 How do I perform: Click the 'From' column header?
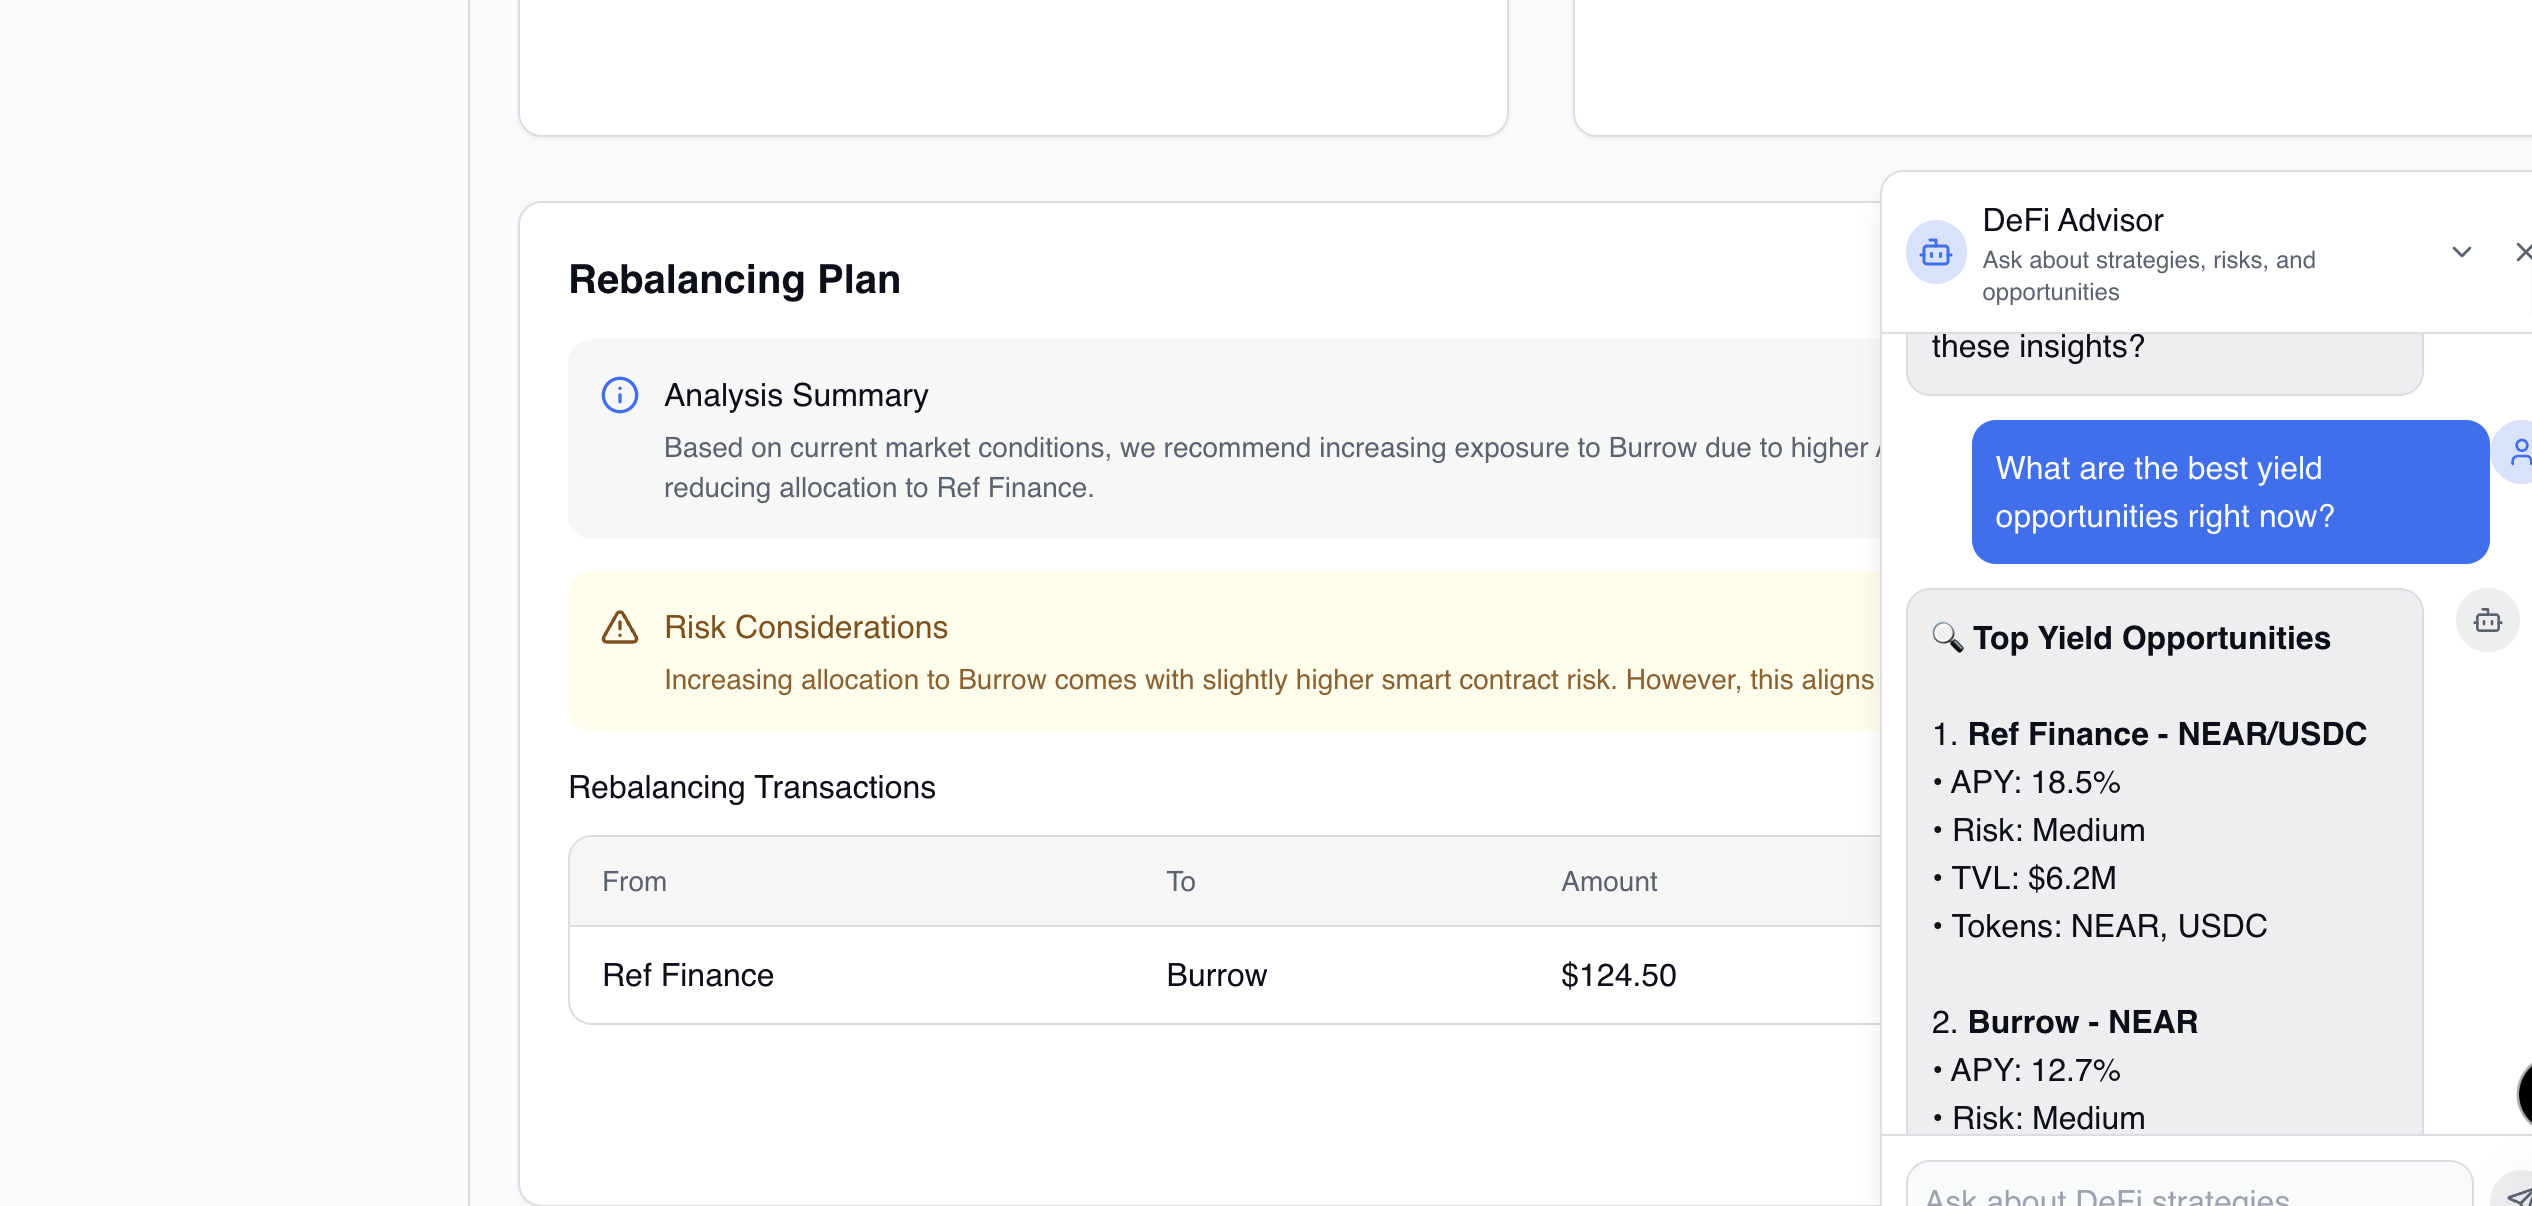[634, 882]
